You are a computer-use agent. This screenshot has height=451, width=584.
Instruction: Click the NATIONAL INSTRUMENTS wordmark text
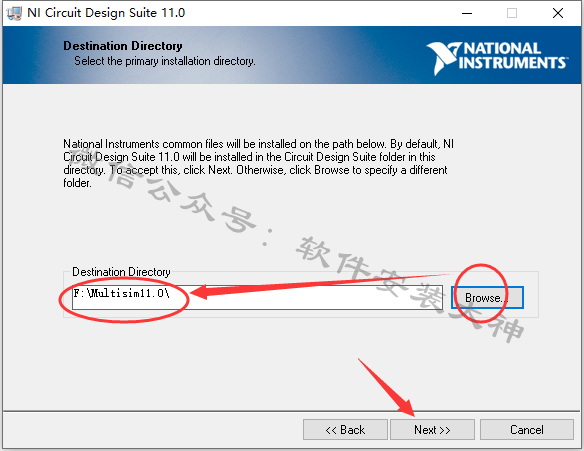point(513,55)
